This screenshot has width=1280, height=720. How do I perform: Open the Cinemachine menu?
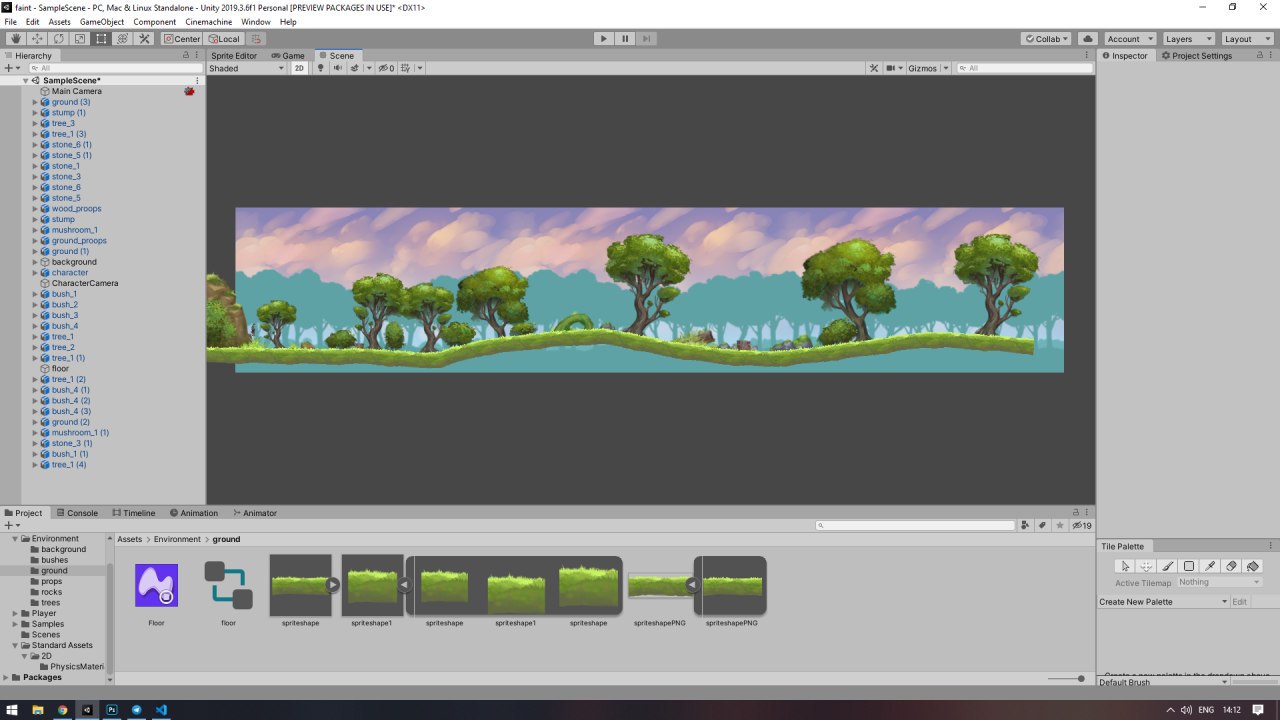coord(208,21)
